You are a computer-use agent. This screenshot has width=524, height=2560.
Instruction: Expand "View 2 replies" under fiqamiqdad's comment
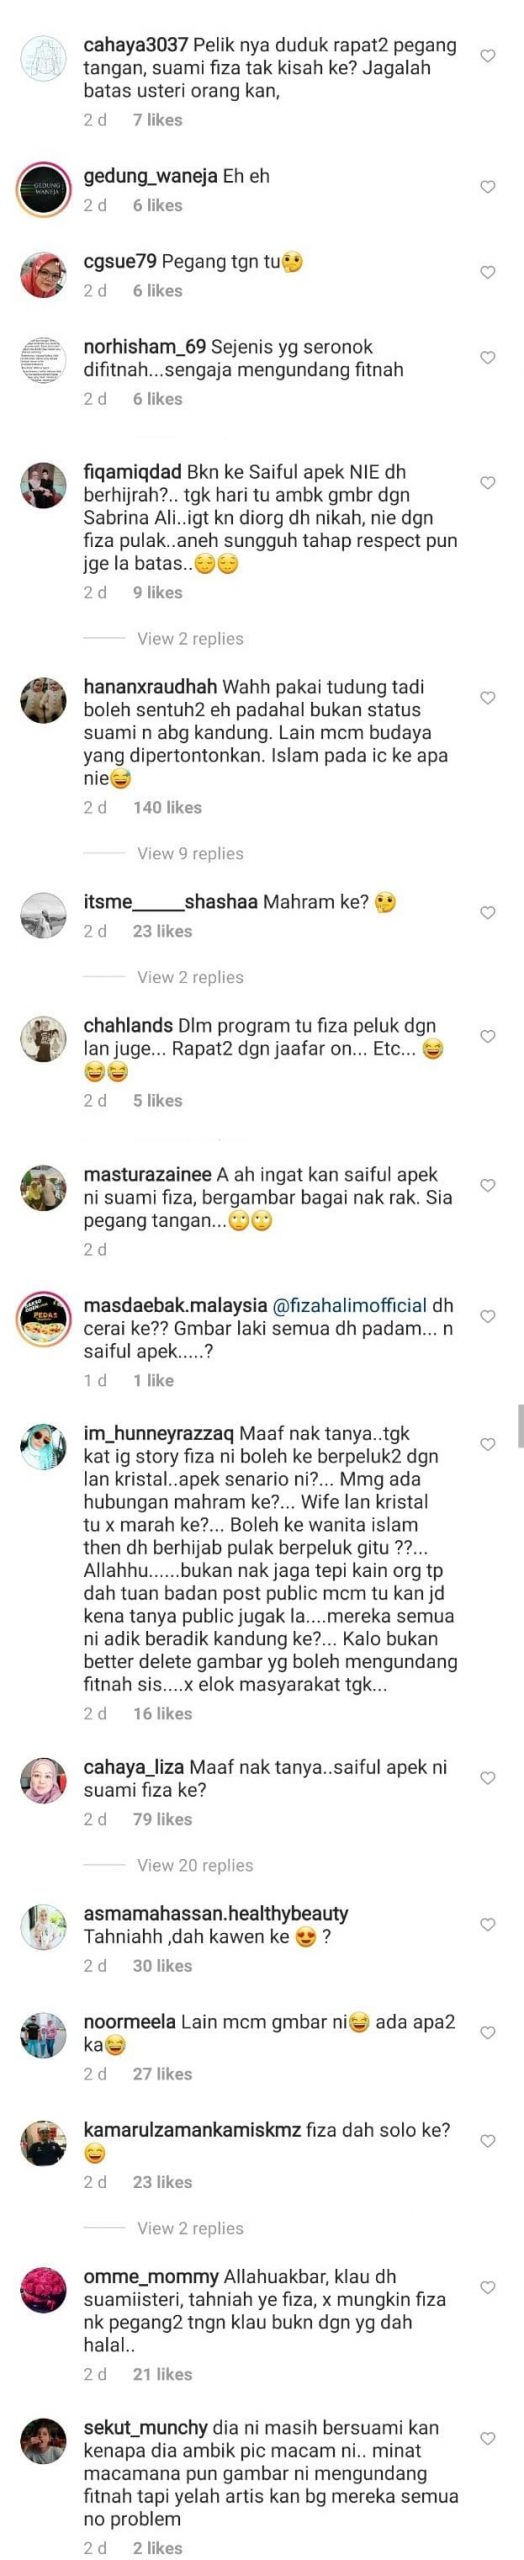[190, 638]
